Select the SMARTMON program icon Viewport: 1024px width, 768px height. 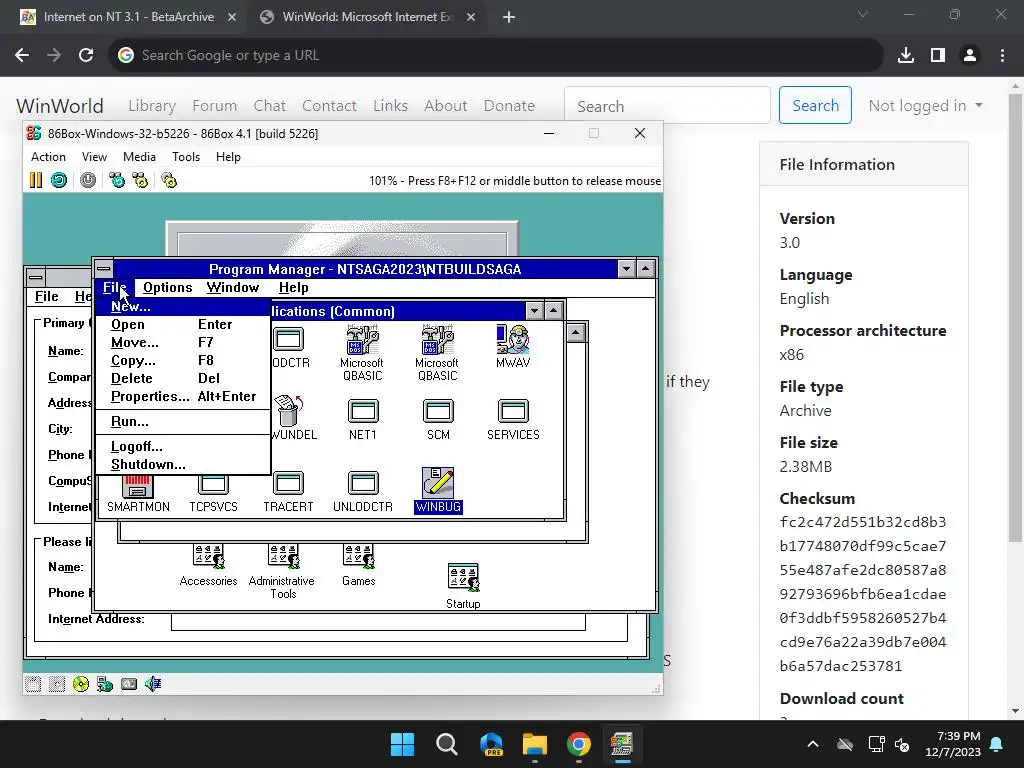click(138, 493)
